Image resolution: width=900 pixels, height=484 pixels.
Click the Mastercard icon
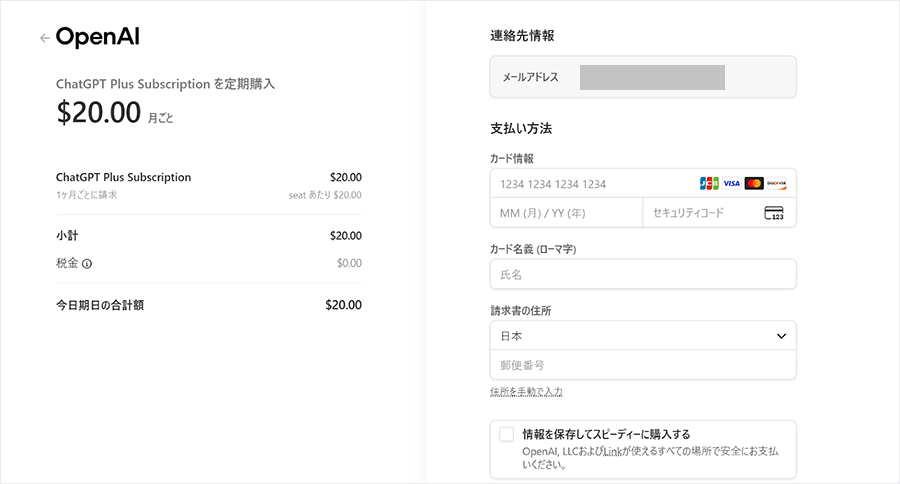[754, 183]
